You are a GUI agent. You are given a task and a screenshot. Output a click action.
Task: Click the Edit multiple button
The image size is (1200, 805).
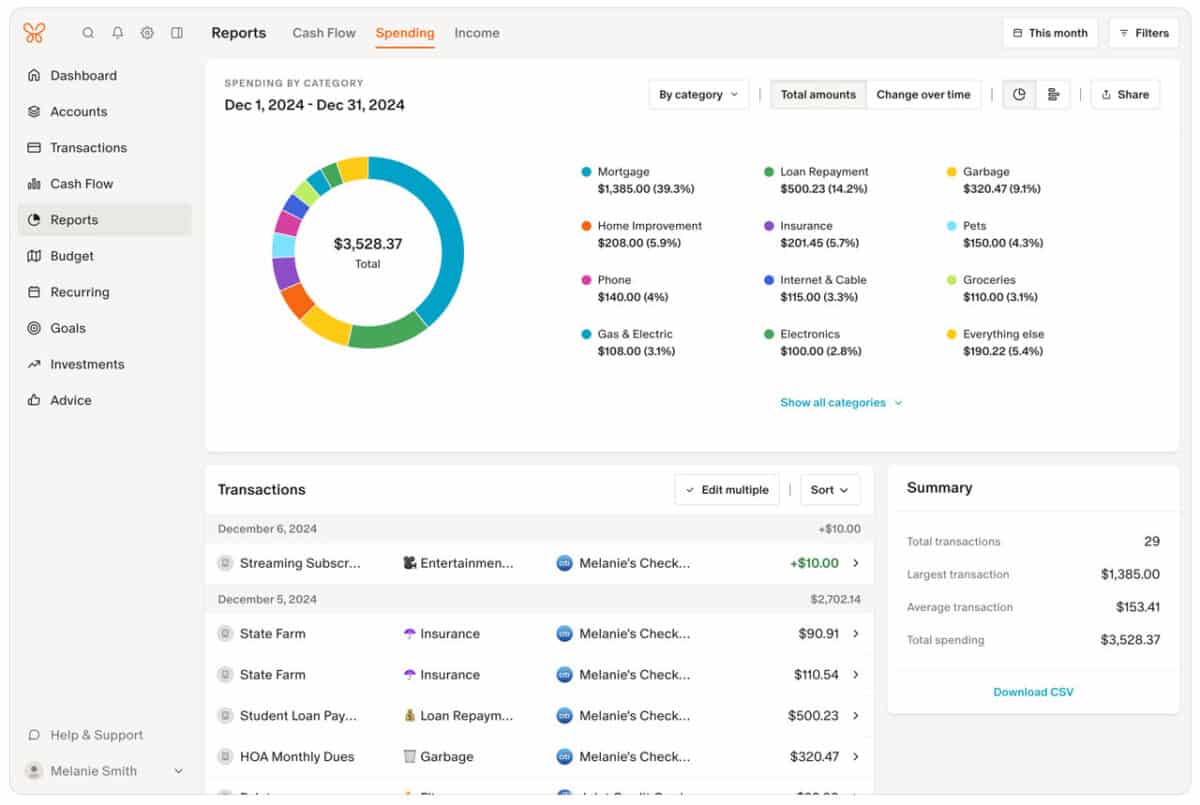click(727, 490)
